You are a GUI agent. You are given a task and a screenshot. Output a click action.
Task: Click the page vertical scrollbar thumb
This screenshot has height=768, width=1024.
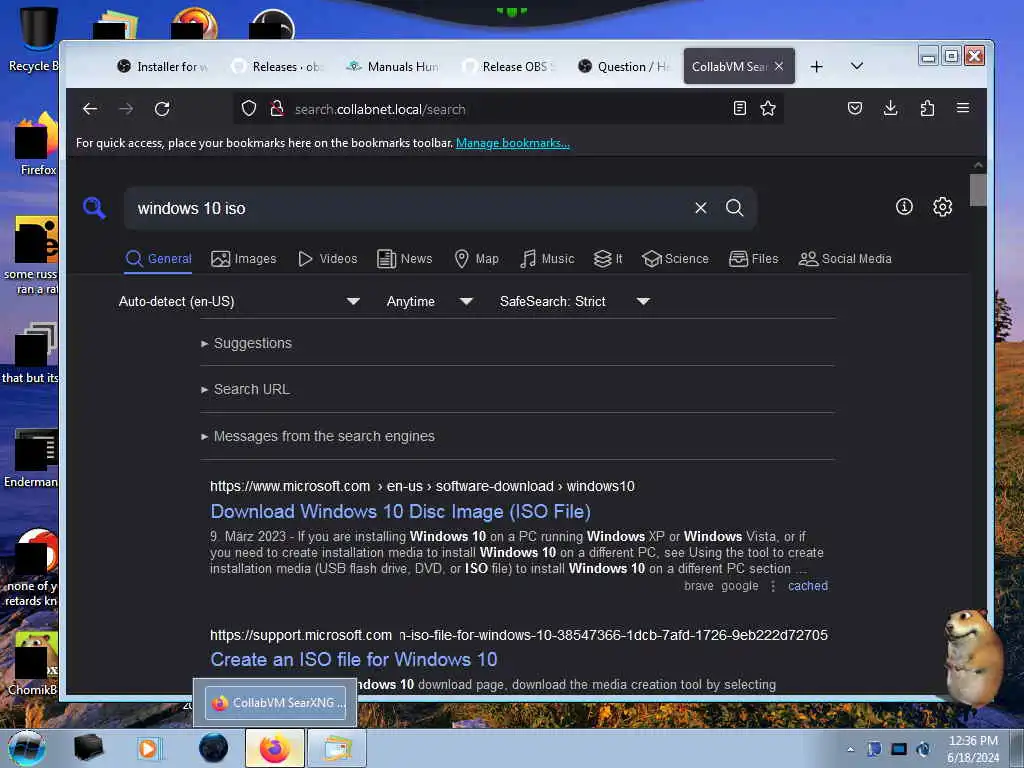coord(978,190)
